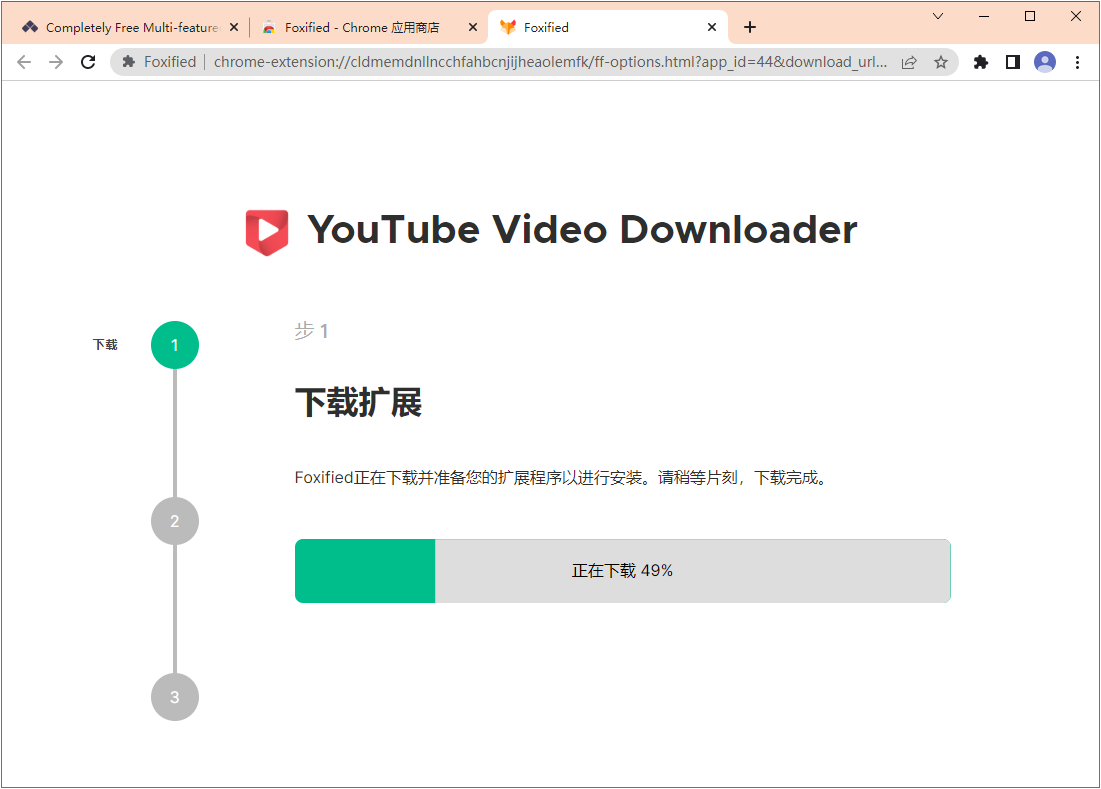1101x789 pixels.
Task: Bookmark this page with the star icon
Action: [x=941, y=62]
